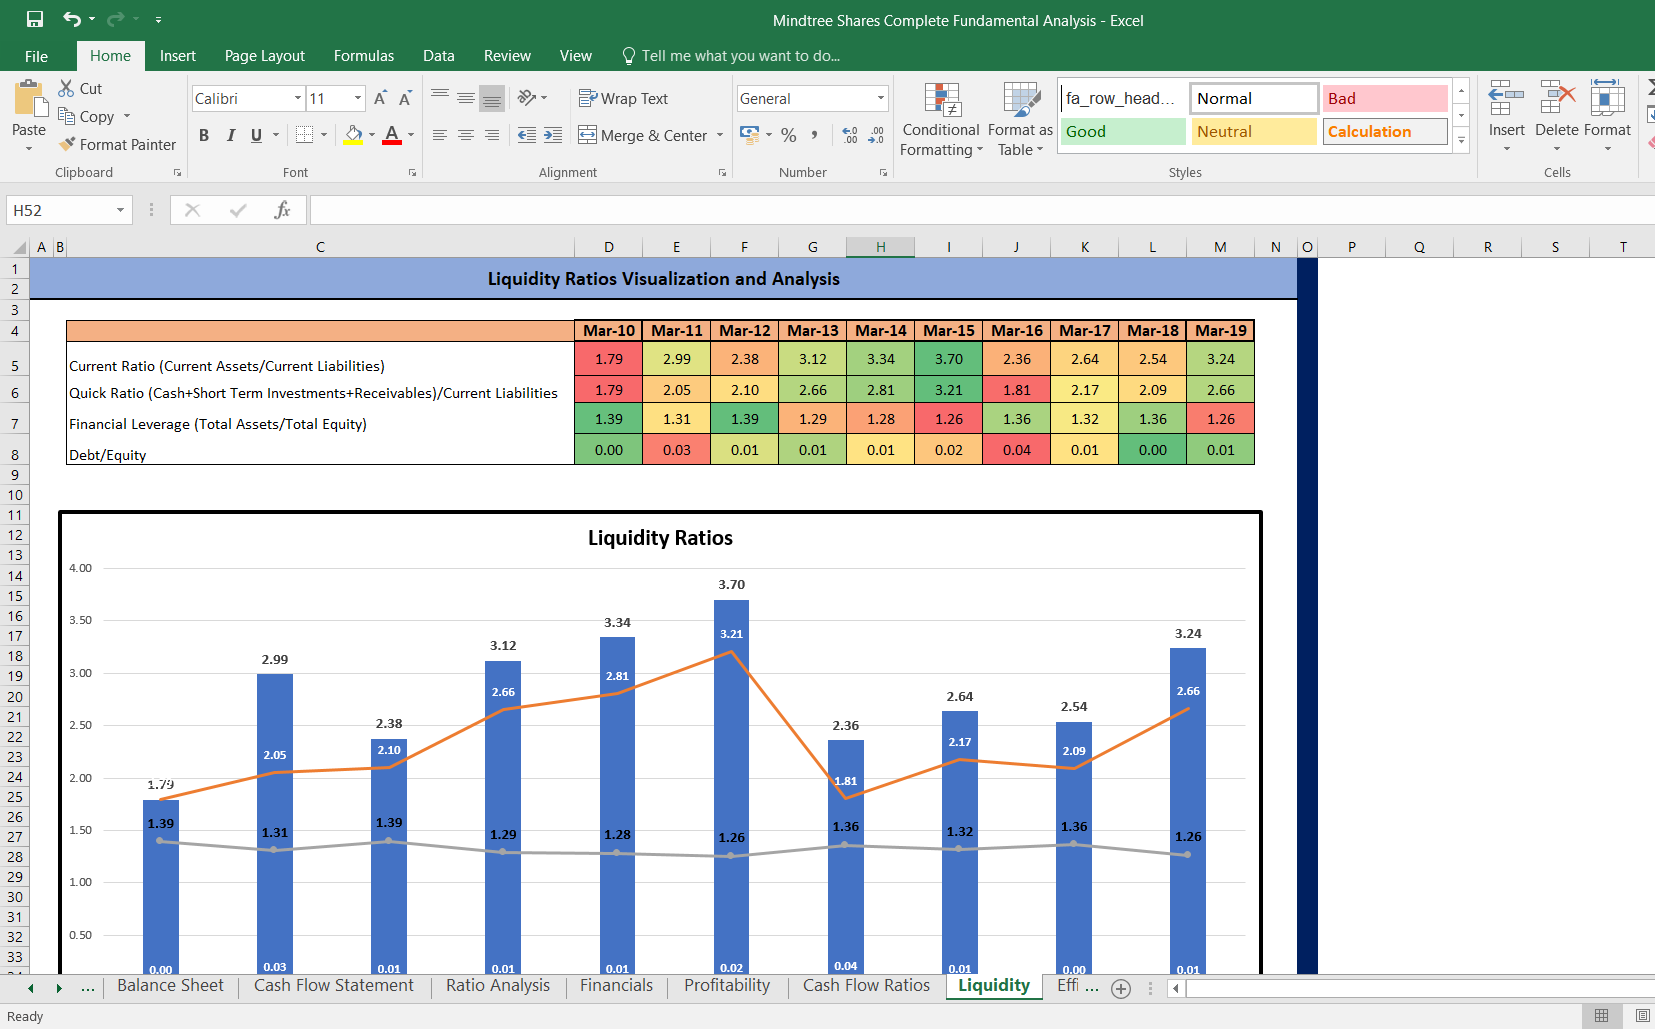
Task: Open the font size dropdown
Action: 358,98
